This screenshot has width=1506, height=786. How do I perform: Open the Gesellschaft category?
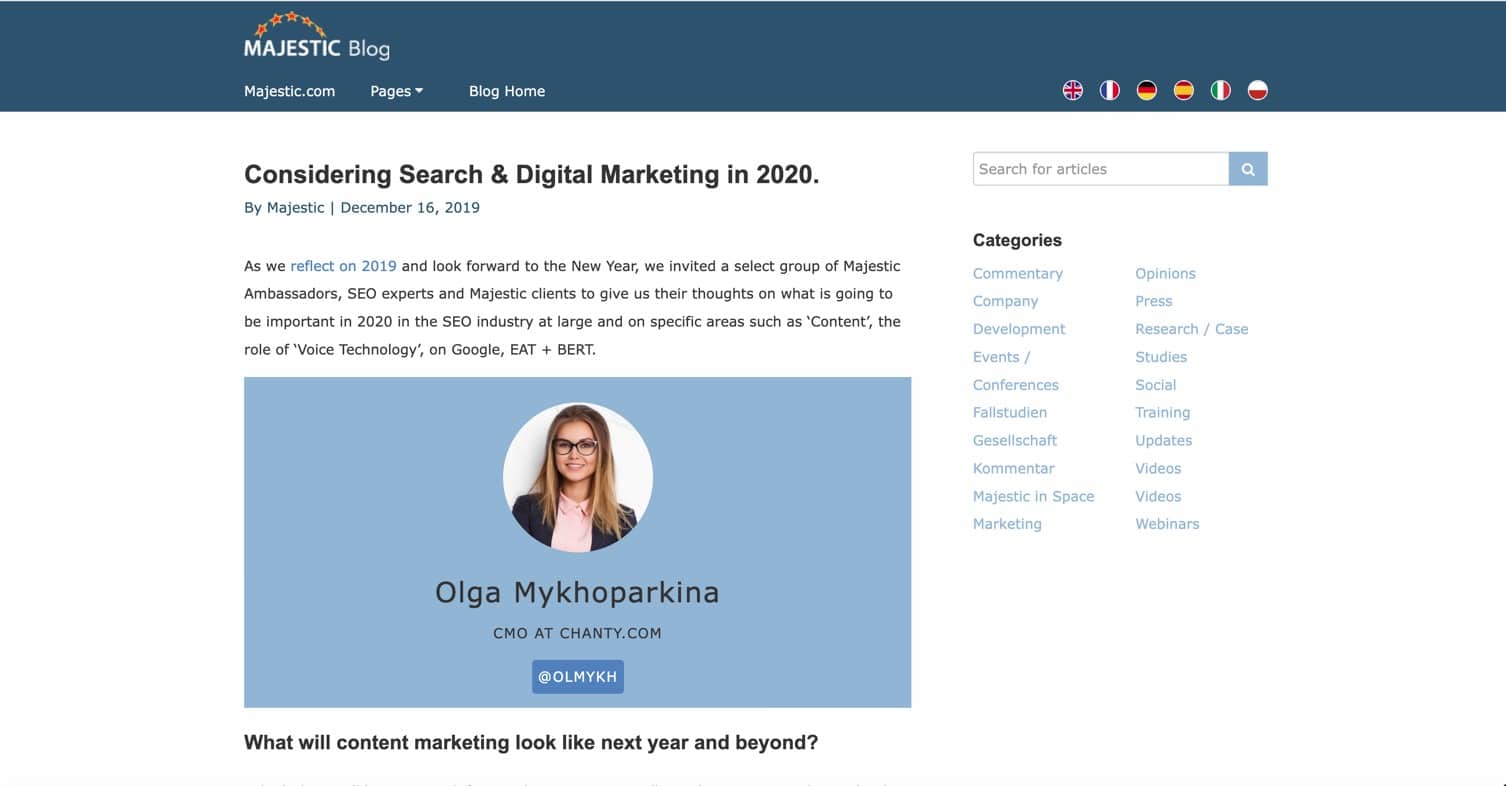pyautogui.click(x=1015, y=440)
